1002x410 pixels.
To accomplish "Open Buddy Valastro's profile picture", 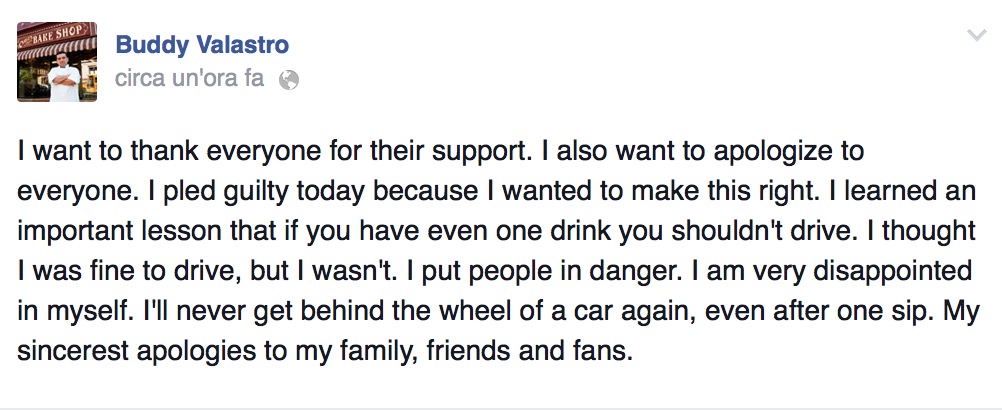I will tap(56, 61).
